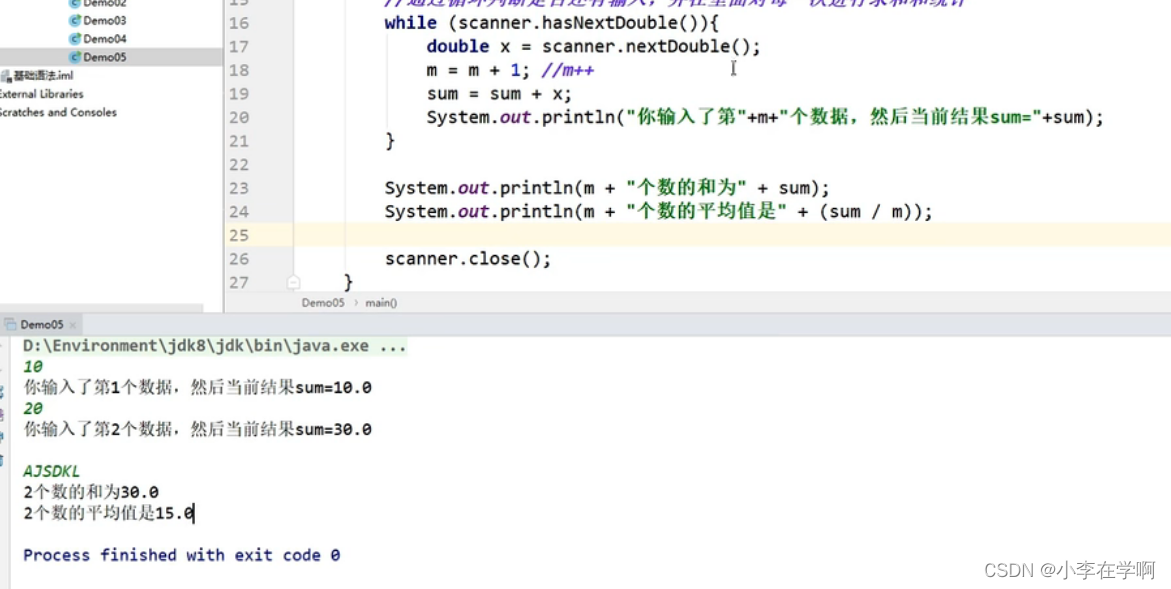
Task: Click the Demo05 class icon in the project tree
Action: [73, 57]
